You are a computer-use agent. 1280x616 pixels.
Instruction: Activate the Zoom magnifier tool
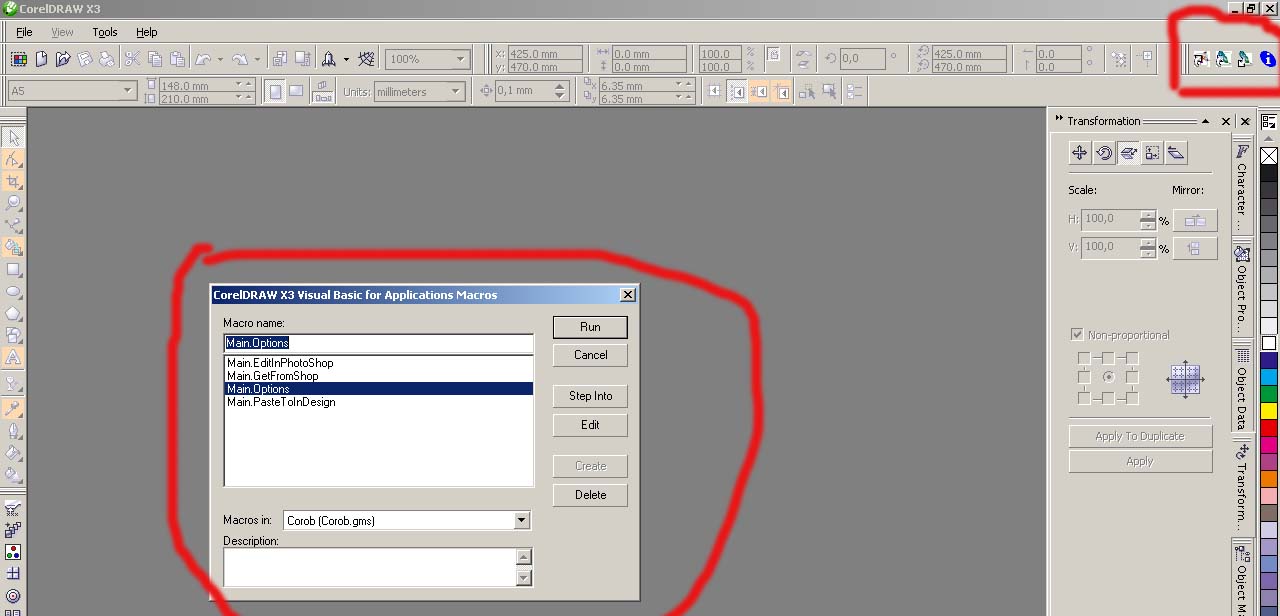click(x=13, y=204)
